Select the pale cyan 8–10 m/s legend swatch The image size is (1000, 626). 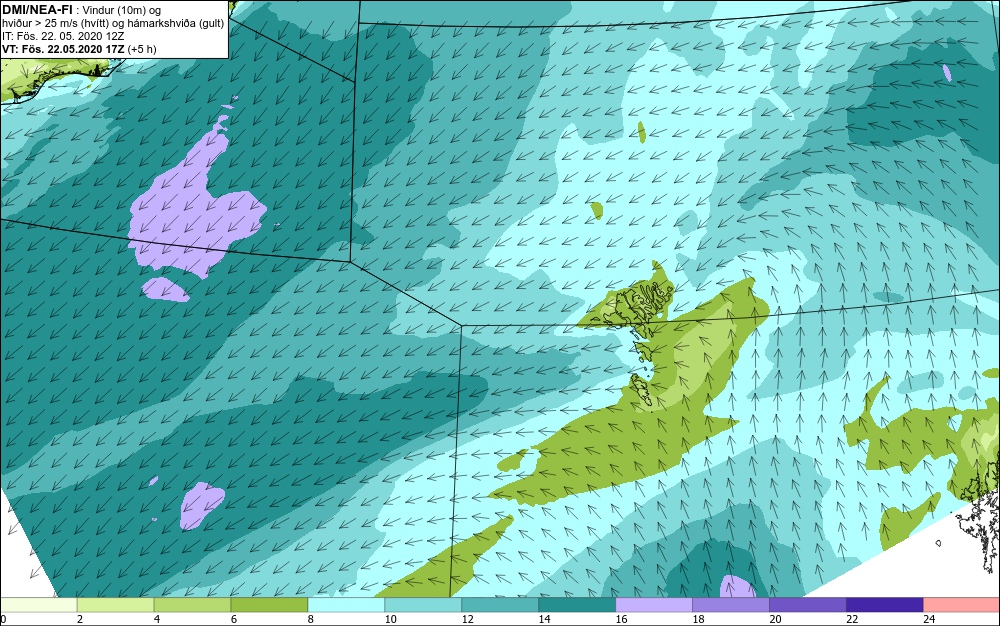346,605
